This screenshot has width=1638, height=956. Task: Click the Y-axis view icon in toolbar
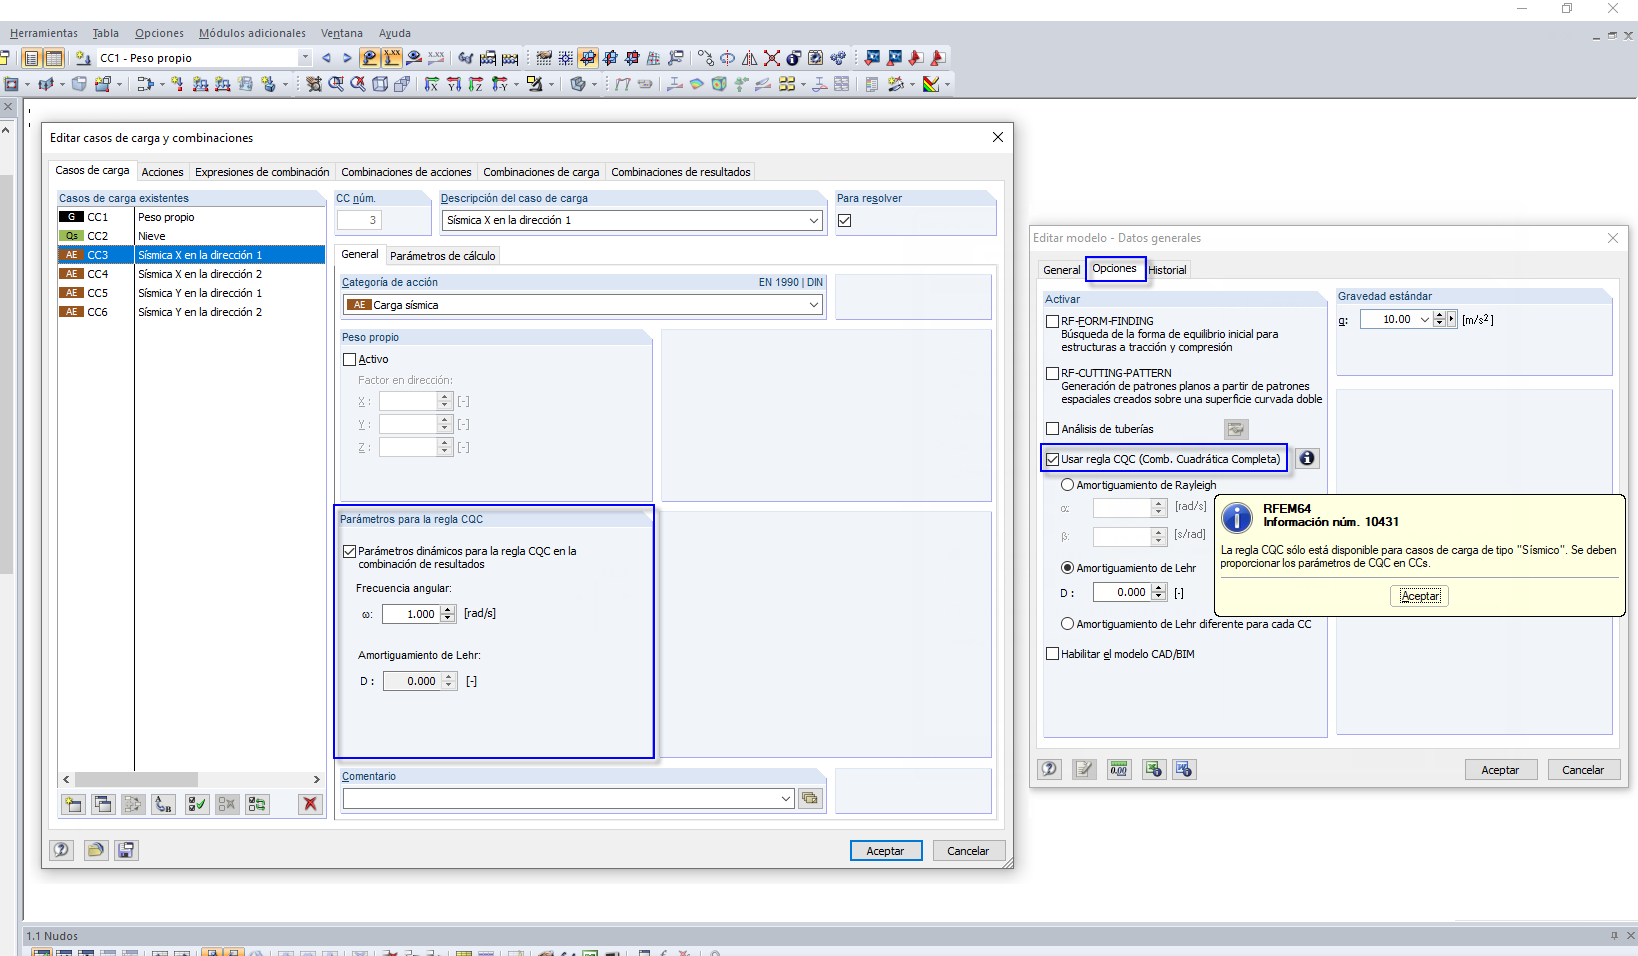[454, 84]
